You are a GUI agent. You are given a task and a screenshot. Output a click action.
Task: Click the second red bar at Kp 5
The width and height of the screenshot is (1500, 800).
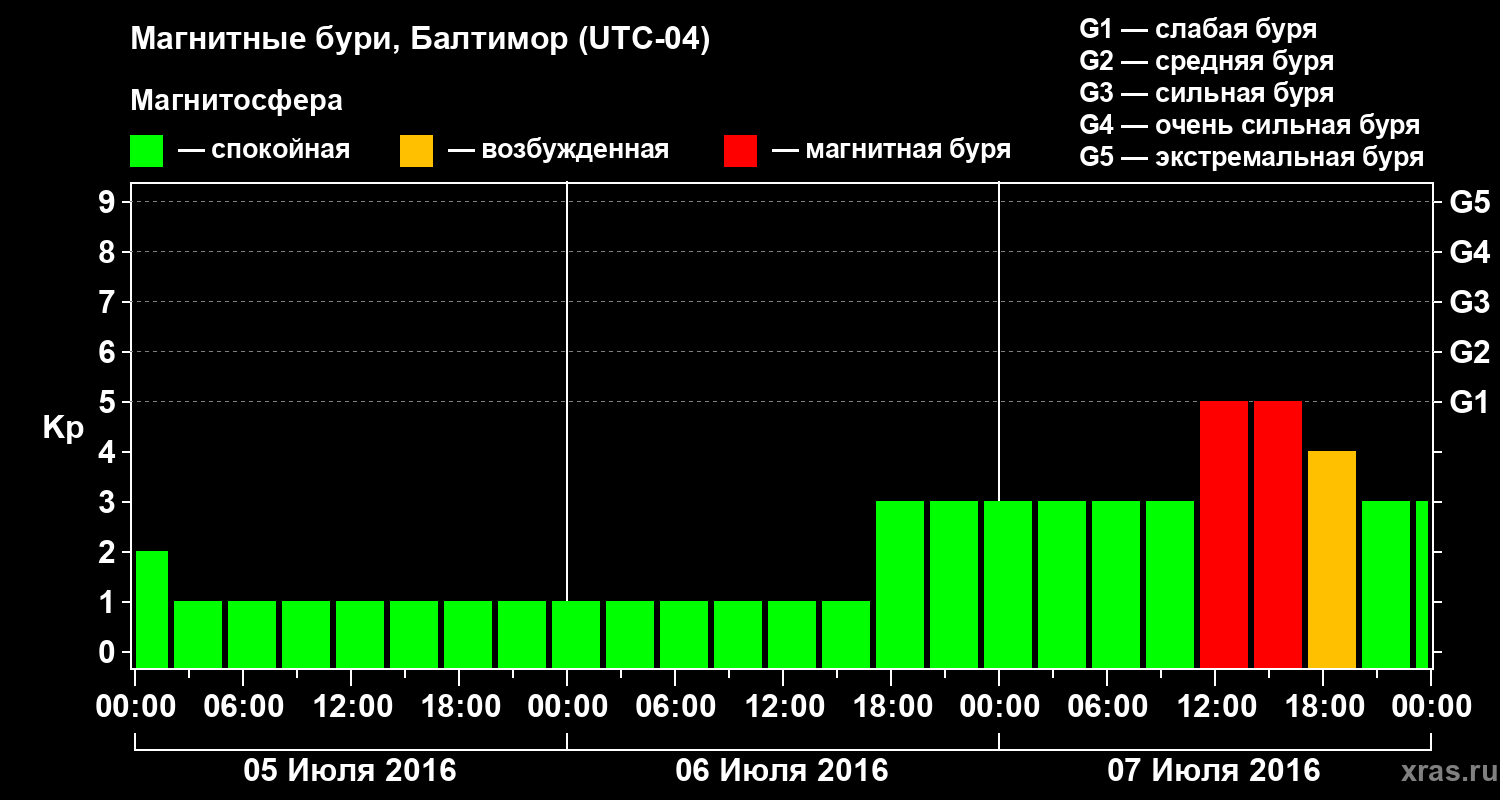tap(1278, 534)
